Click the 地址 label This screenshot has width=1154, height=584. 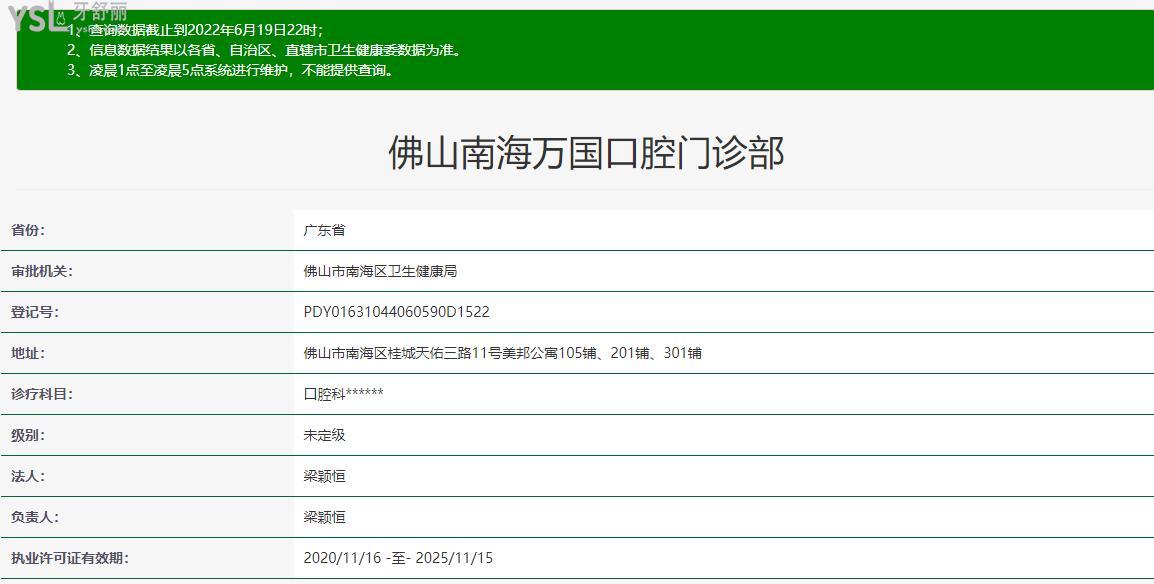click(x=28, y=353)
